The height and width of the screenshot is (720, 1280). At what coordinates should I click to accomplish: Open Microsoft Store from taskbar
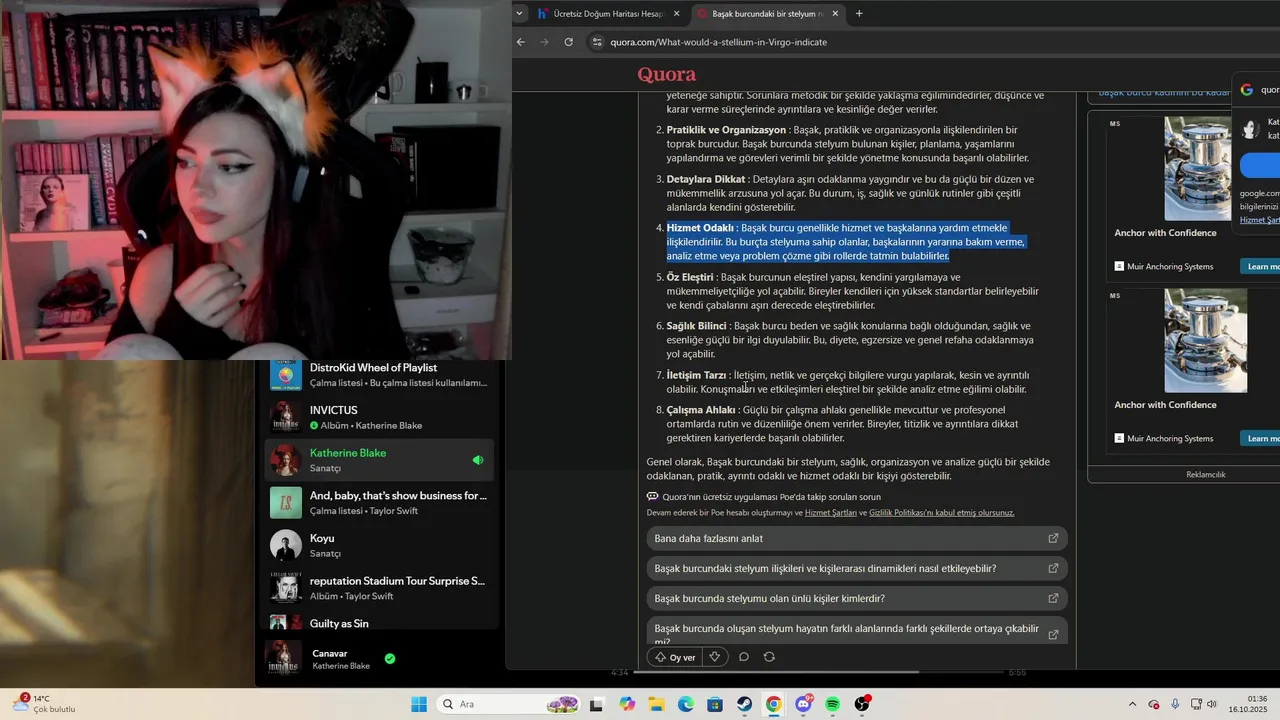coord(715,704)
